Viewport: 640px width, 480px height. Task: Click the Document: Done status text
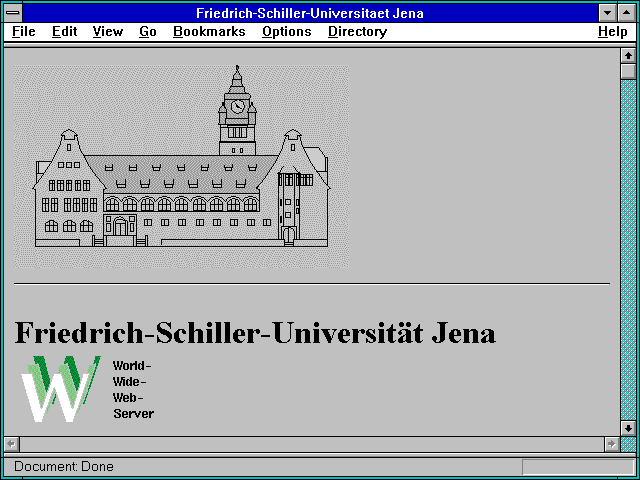64,466
